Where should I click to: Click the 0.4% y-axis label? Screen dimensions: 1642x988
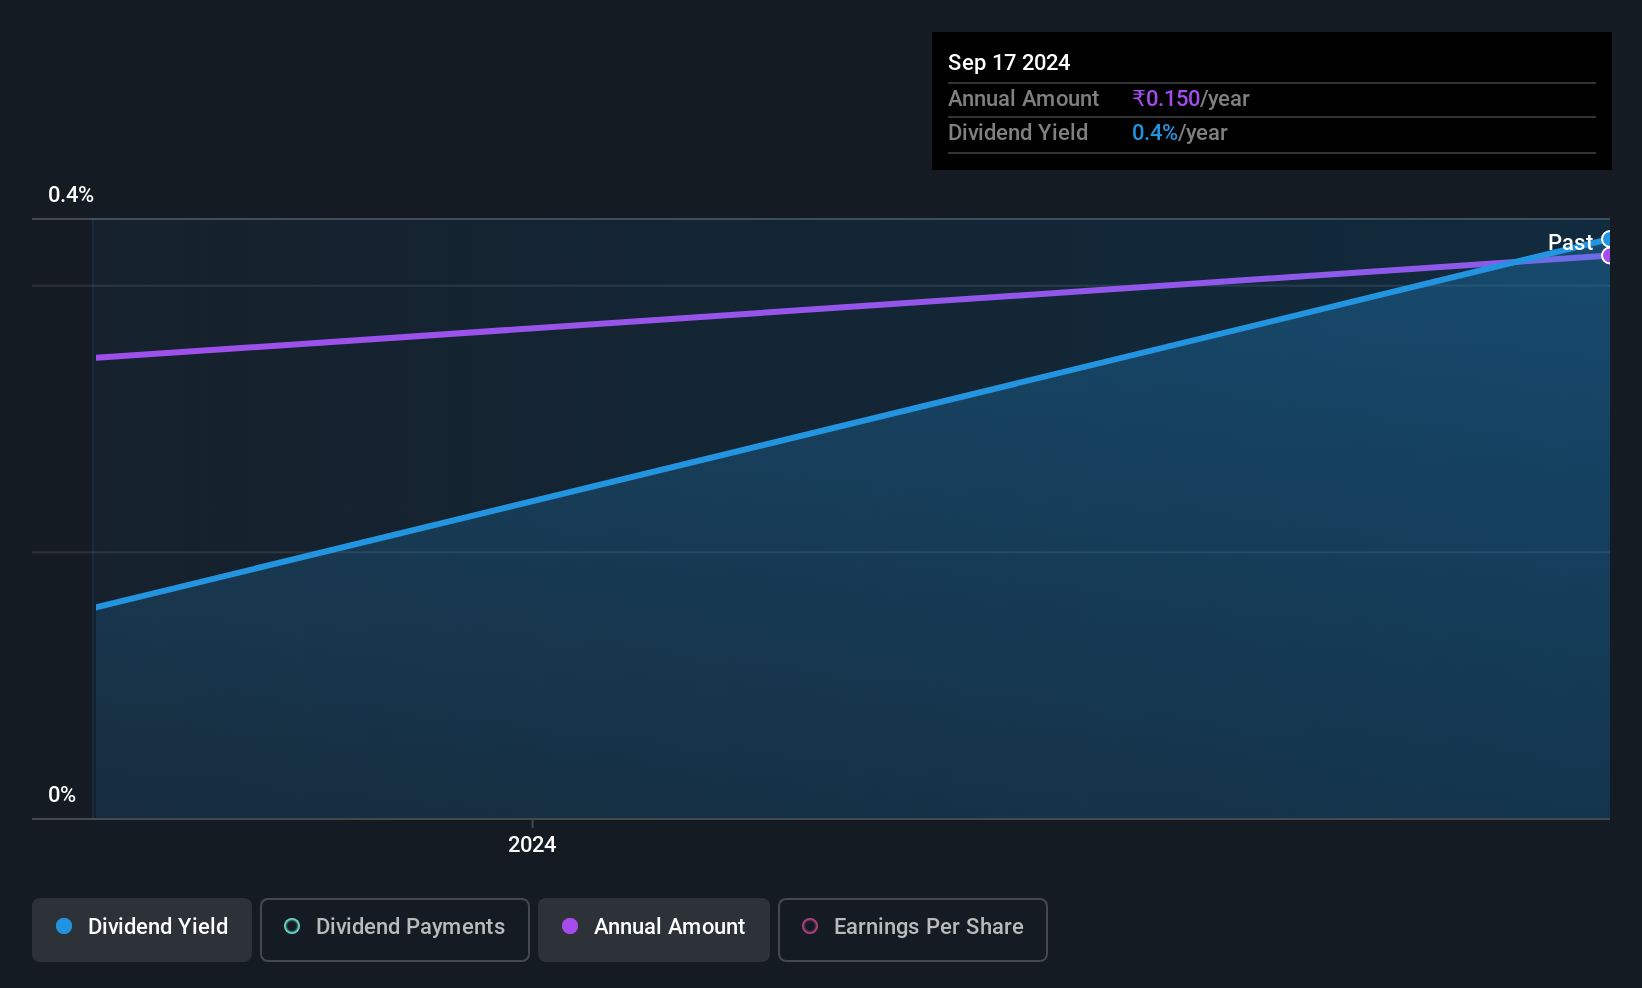click(x=71, y=195)
